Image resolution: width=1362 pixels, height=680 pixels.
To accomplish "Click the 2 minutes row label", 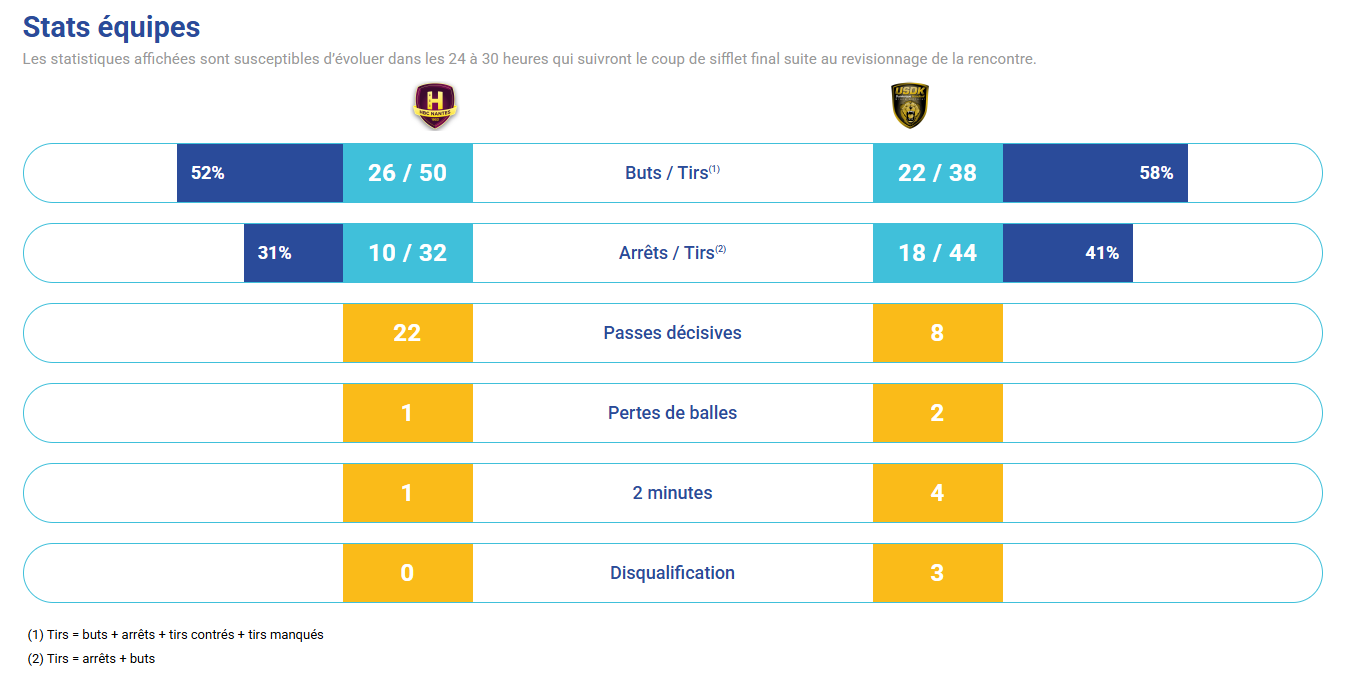I will point(672,493).
